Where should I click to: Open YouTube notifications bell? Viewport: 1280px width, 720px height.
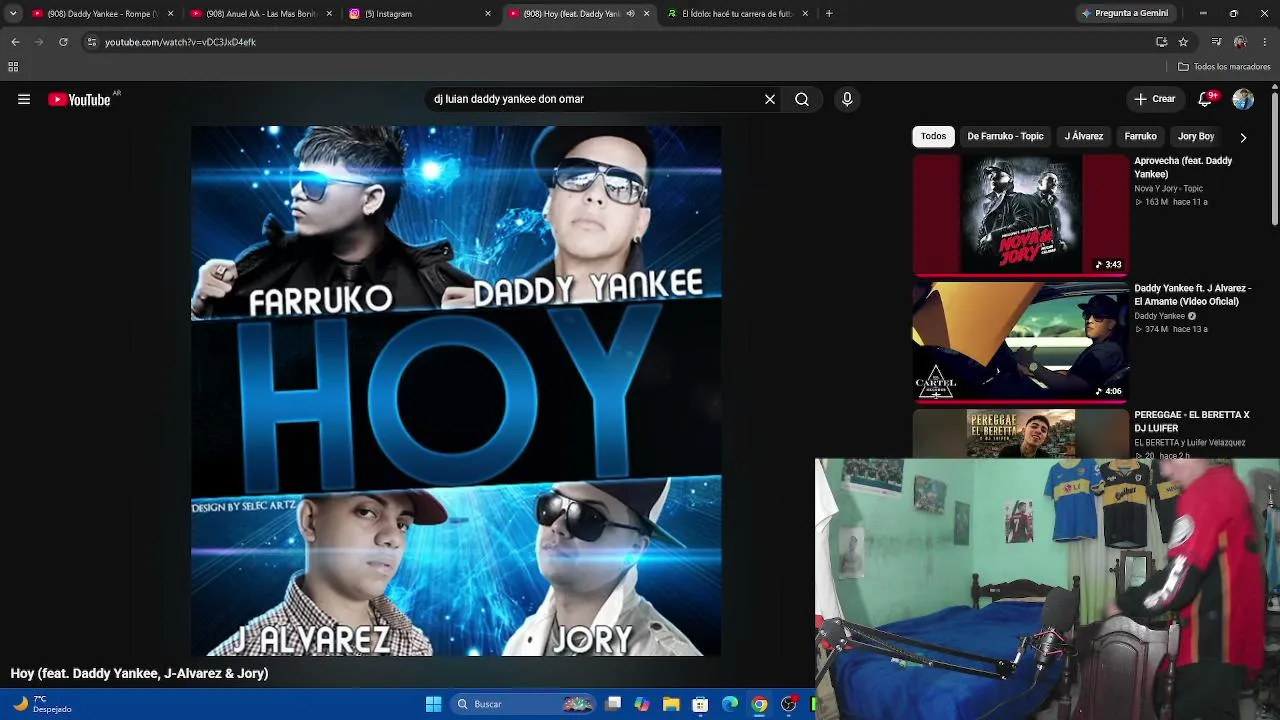click(1206, 99)
